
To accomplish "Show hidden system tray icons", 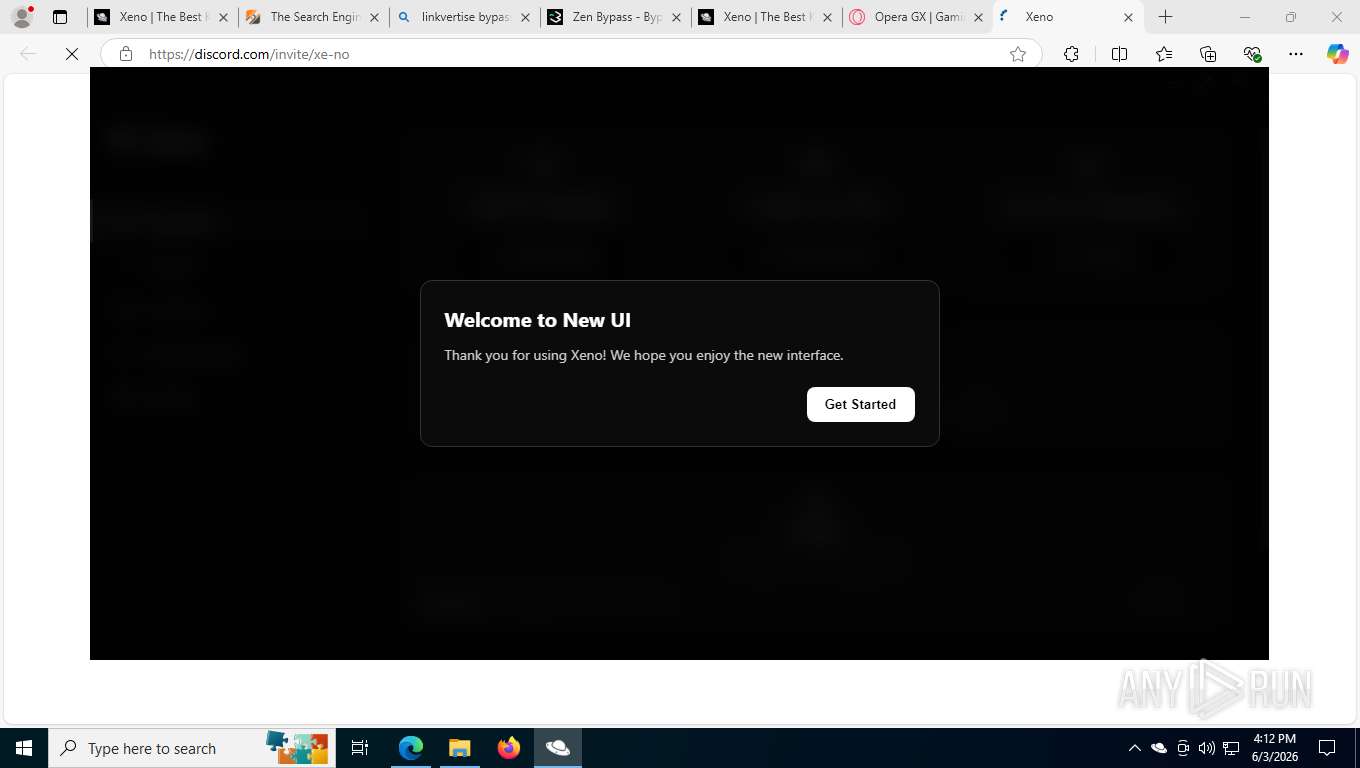I will click(x=1134, y=748).
